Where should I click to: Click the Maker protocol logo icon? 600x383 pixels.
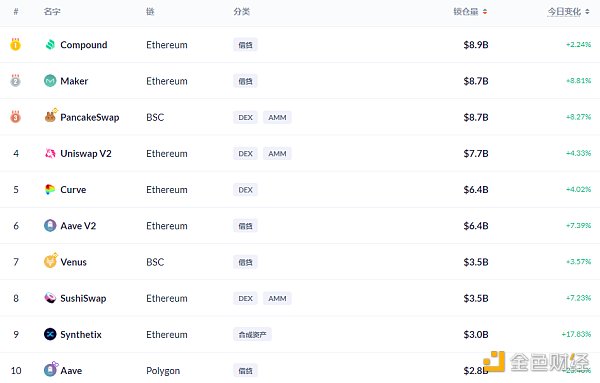point(50,81)
